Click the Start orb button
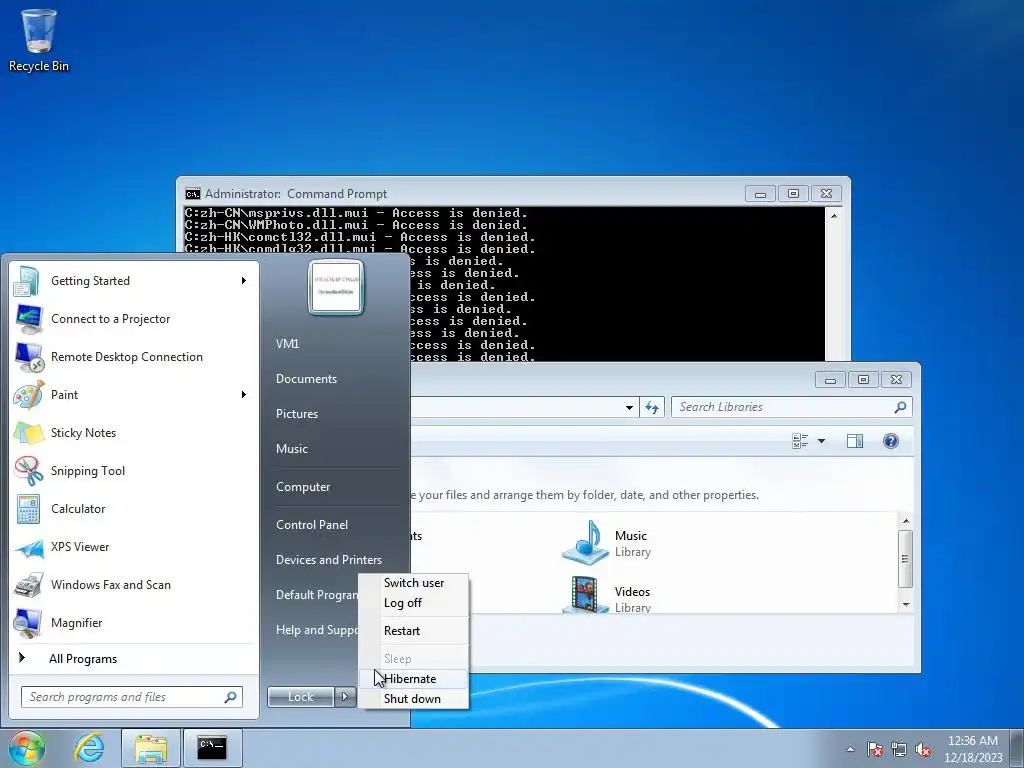This screenshot has width=1024, height=768. (x=26, y=748)
